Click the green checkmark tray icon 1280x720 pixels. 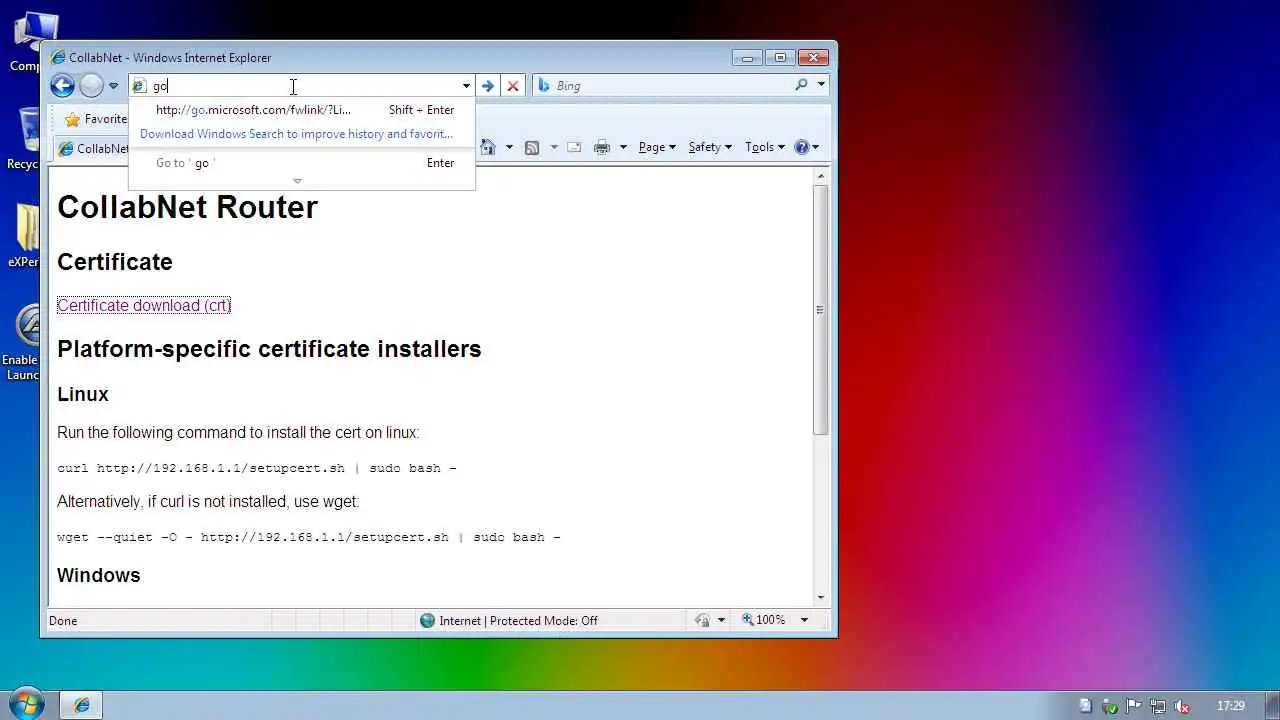click(x=1109, y=706)
